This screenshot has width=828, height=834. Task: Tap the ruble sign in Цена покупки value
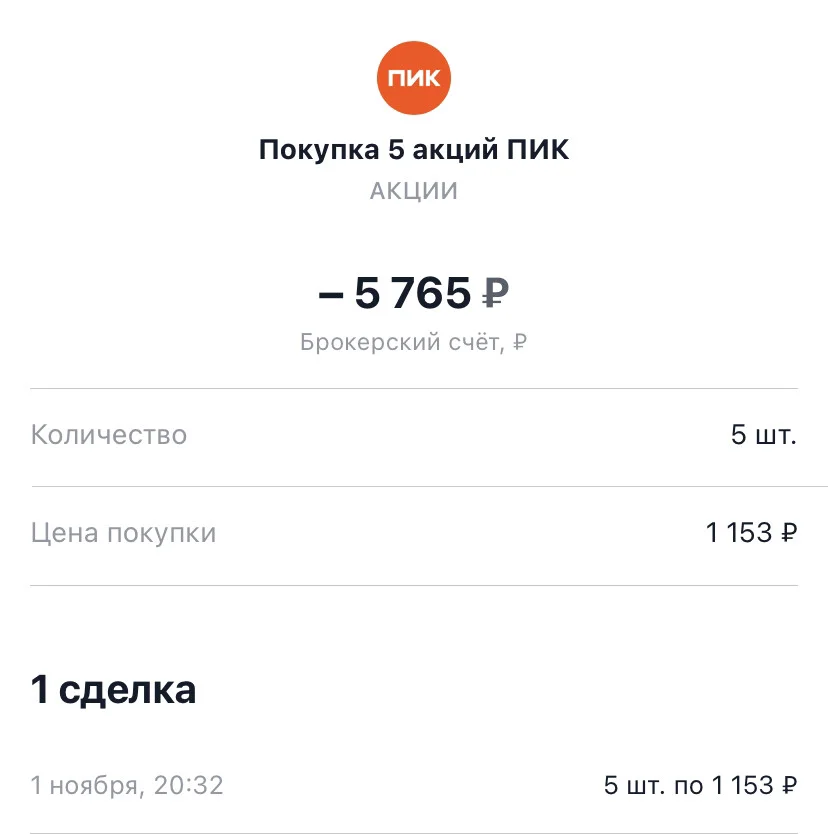coord(789,532)
